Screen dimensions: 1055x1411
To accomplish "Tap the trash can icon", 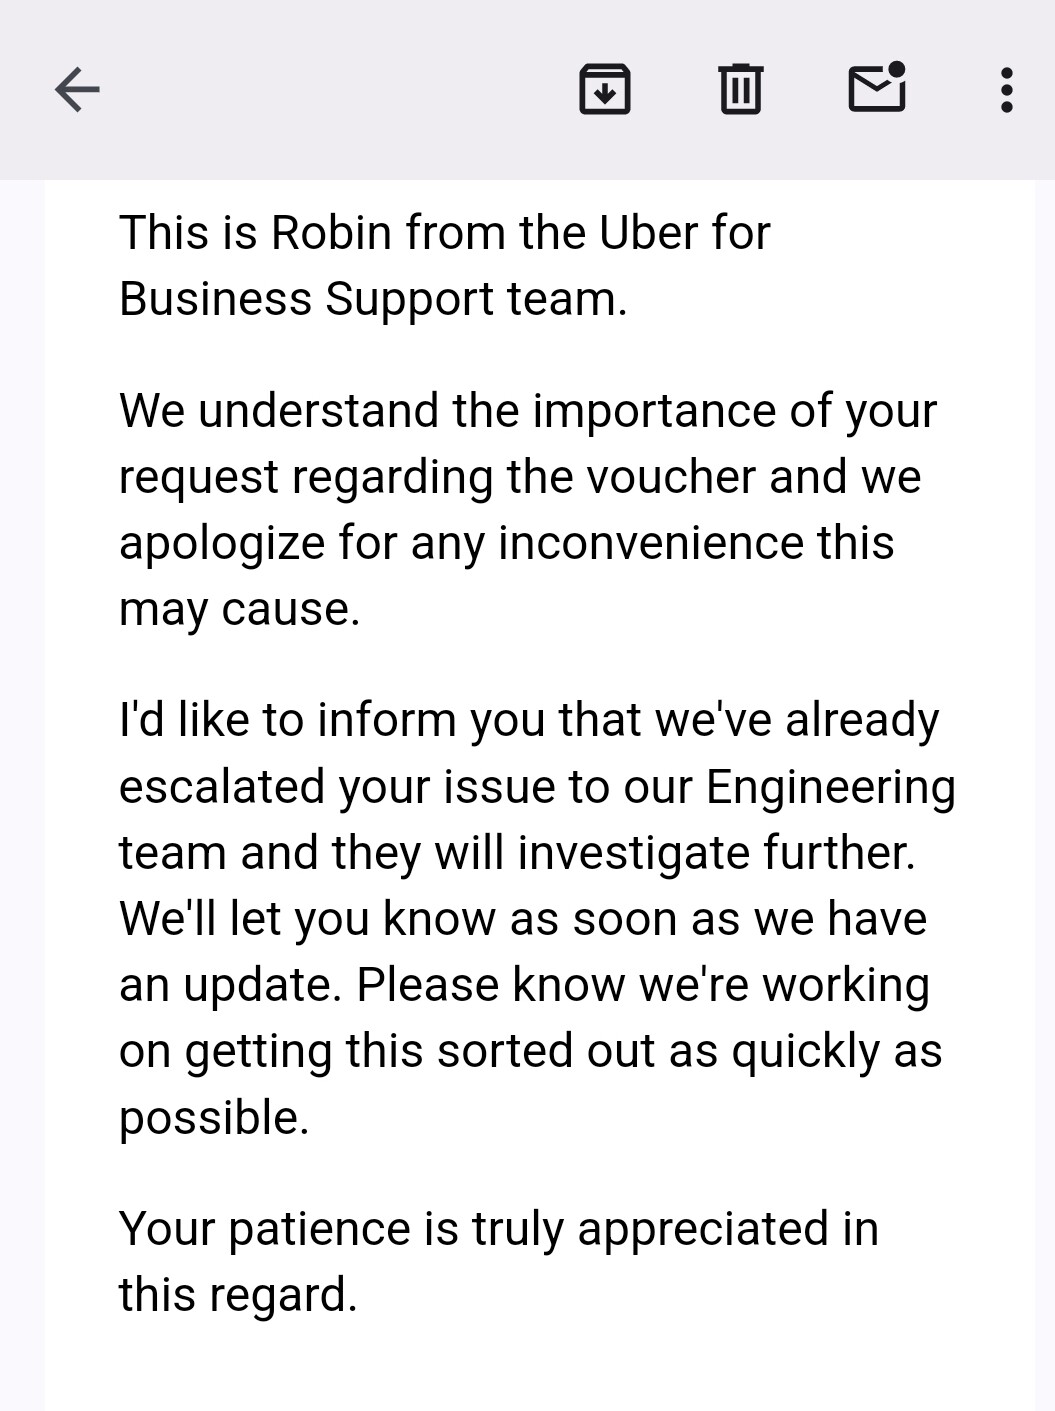I will [x=739, y=89].
